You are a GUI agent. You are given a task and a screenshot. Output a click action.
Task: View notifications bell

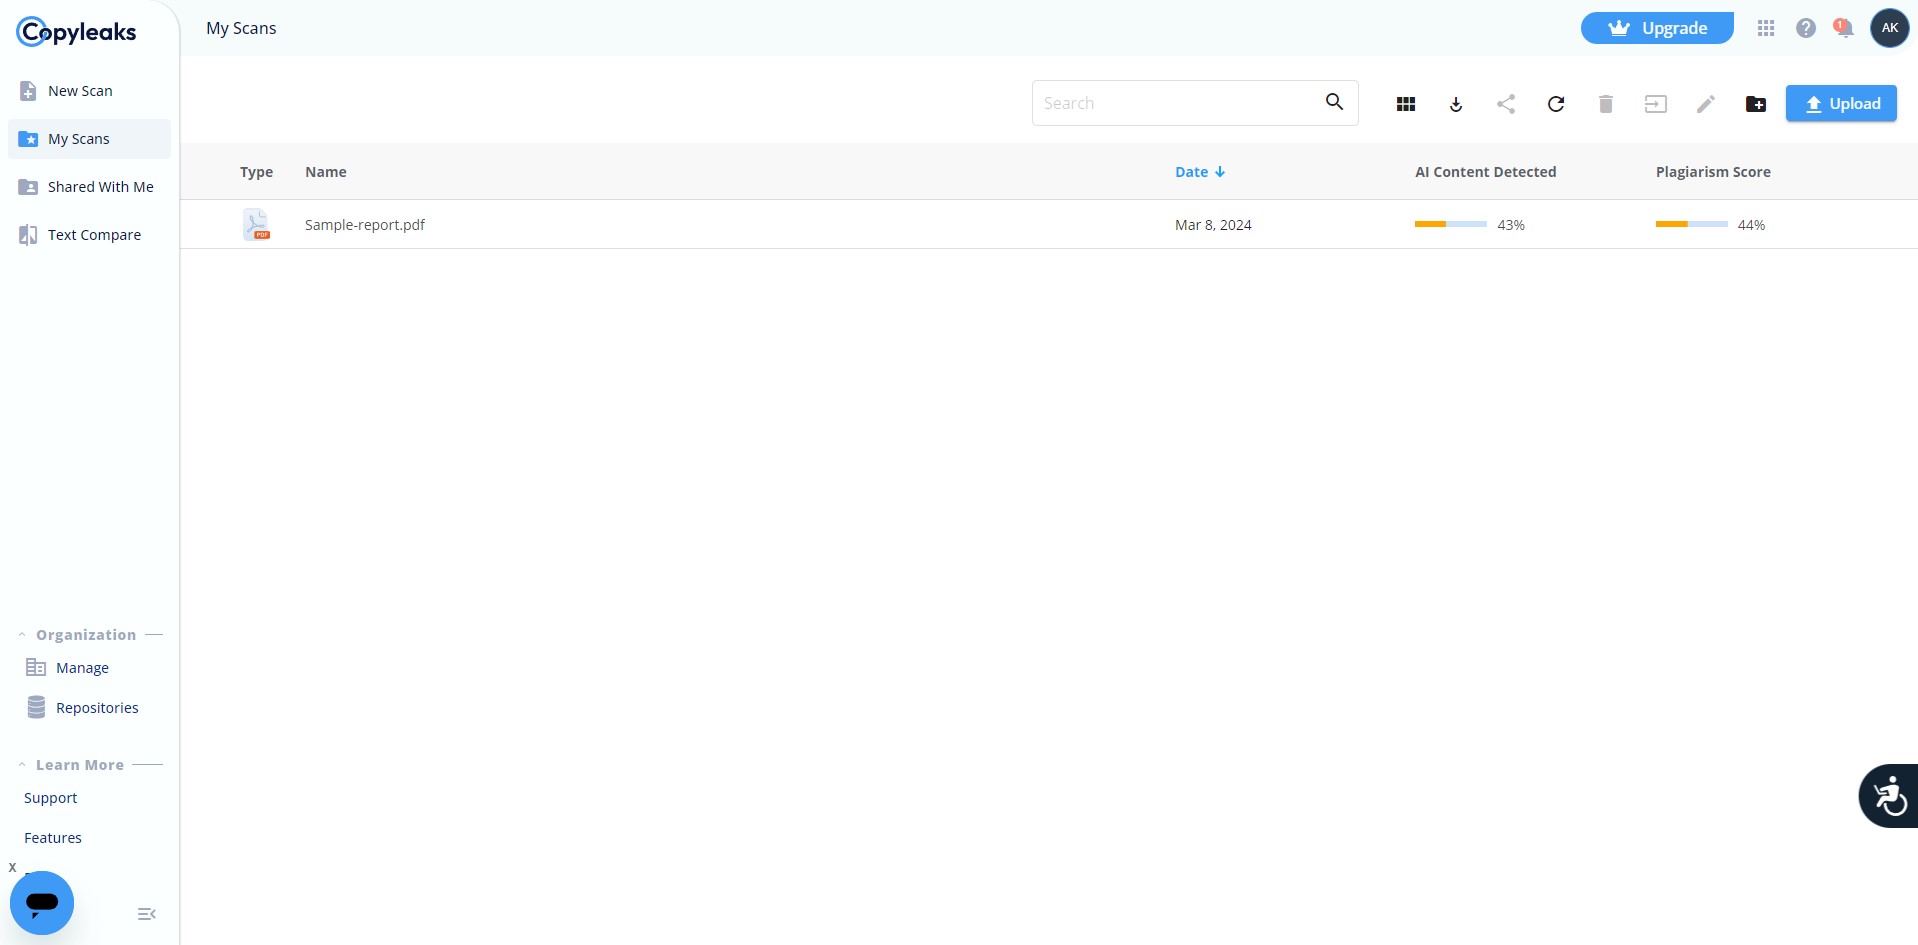pos(1844,28)
